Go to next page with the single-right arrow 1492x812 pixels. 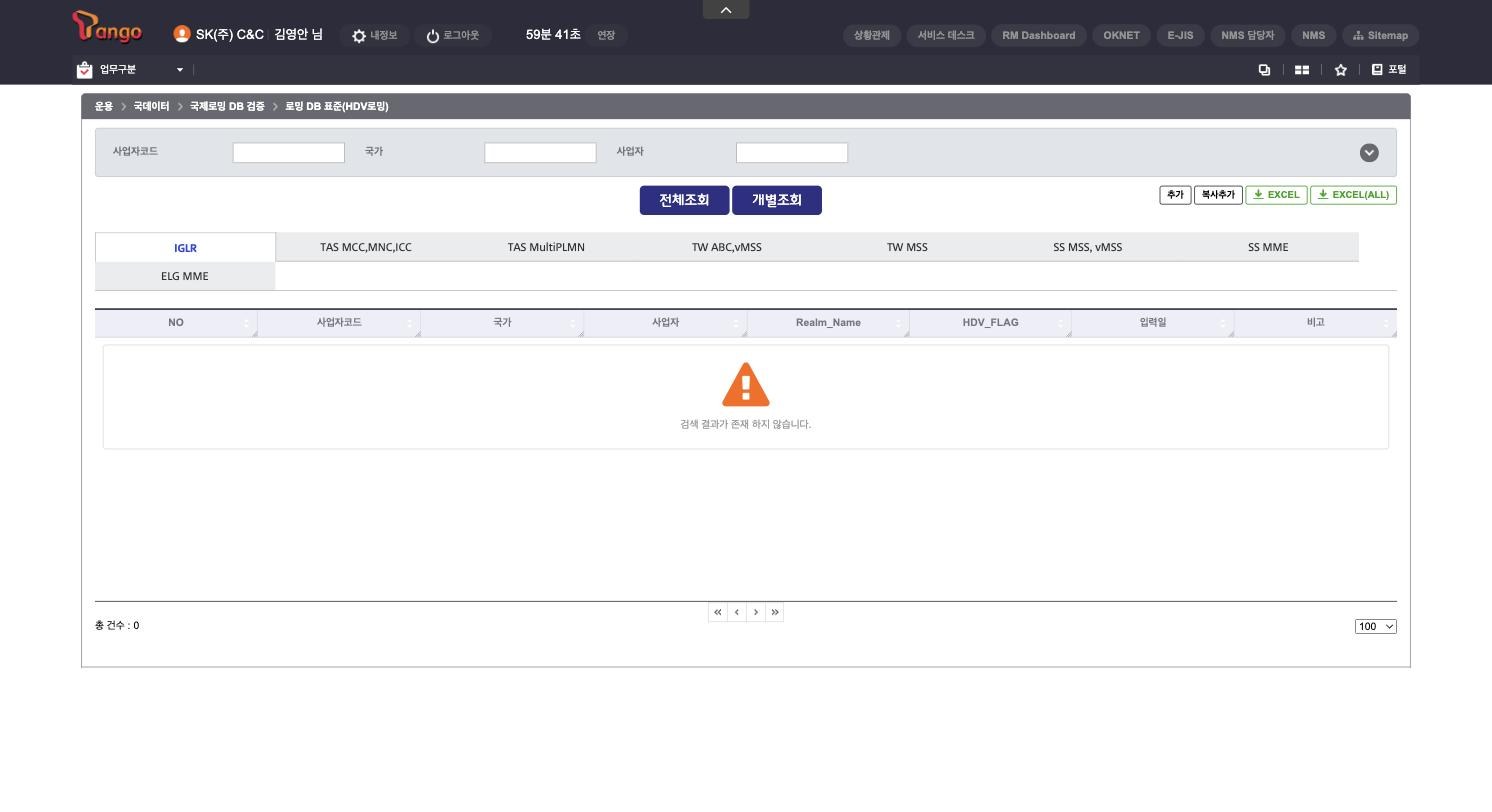[x=755, y=612]
